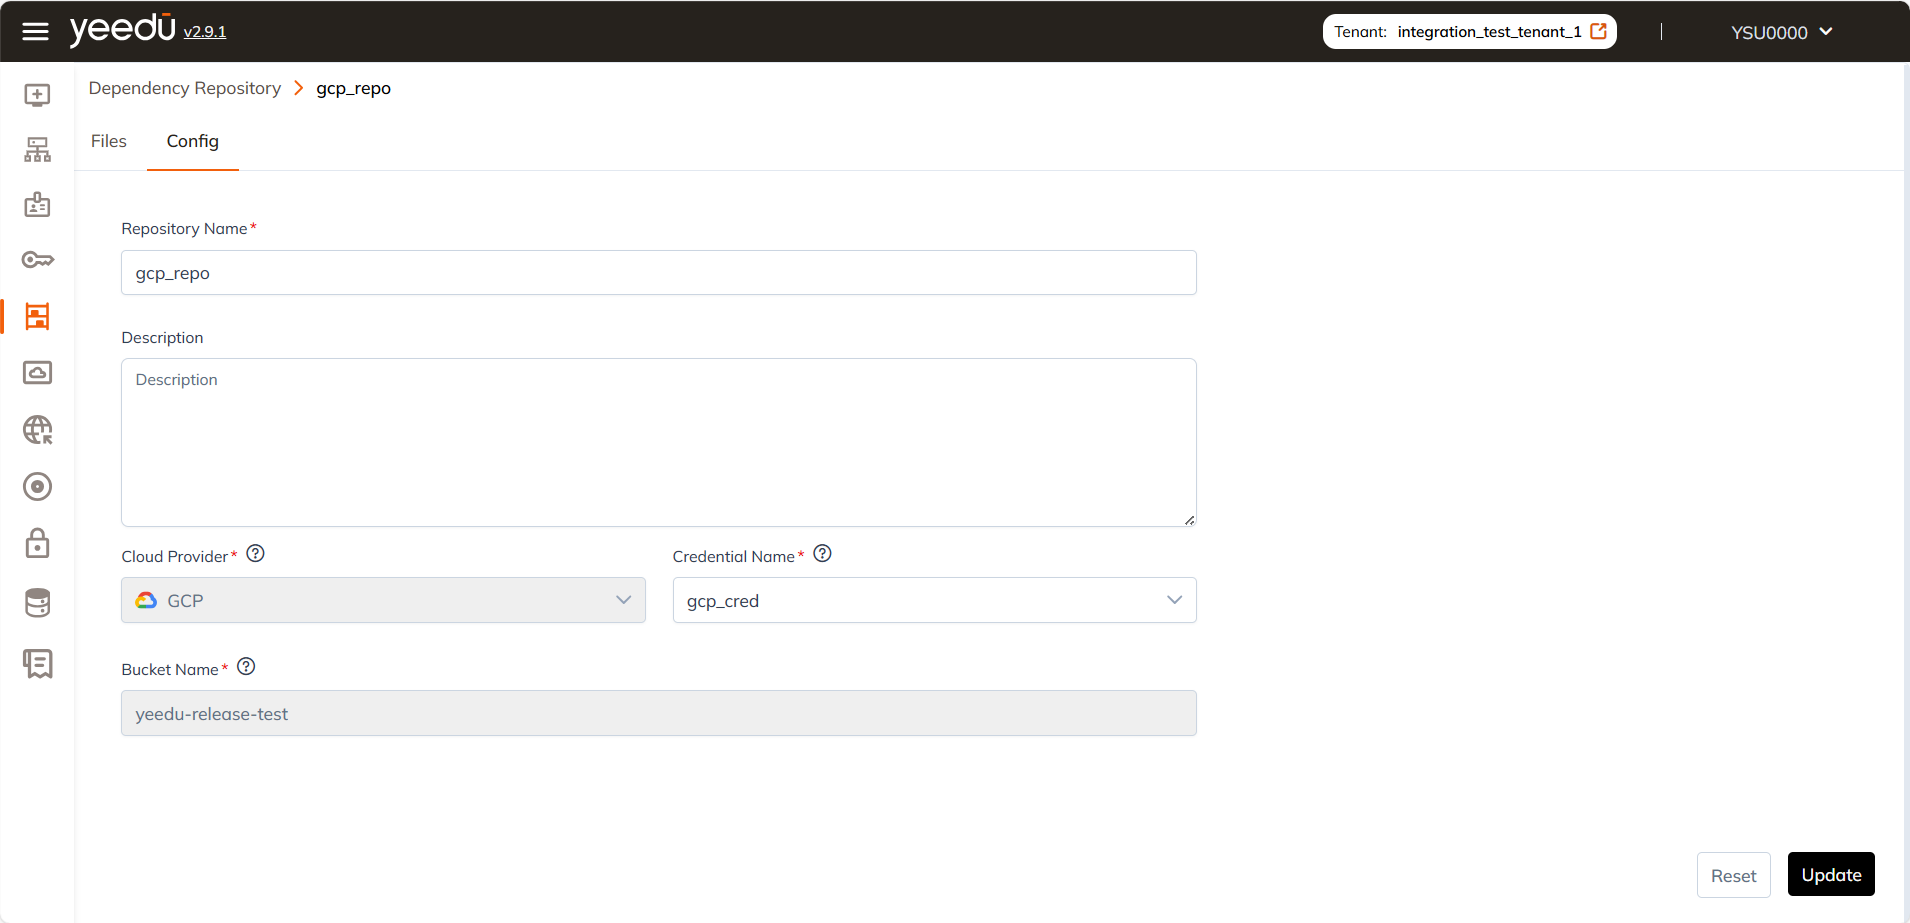The width and height of the screenshot is (1910, 923).
Task: Click the Cloud Provider help question mark
Action: (x=255, y=552)
